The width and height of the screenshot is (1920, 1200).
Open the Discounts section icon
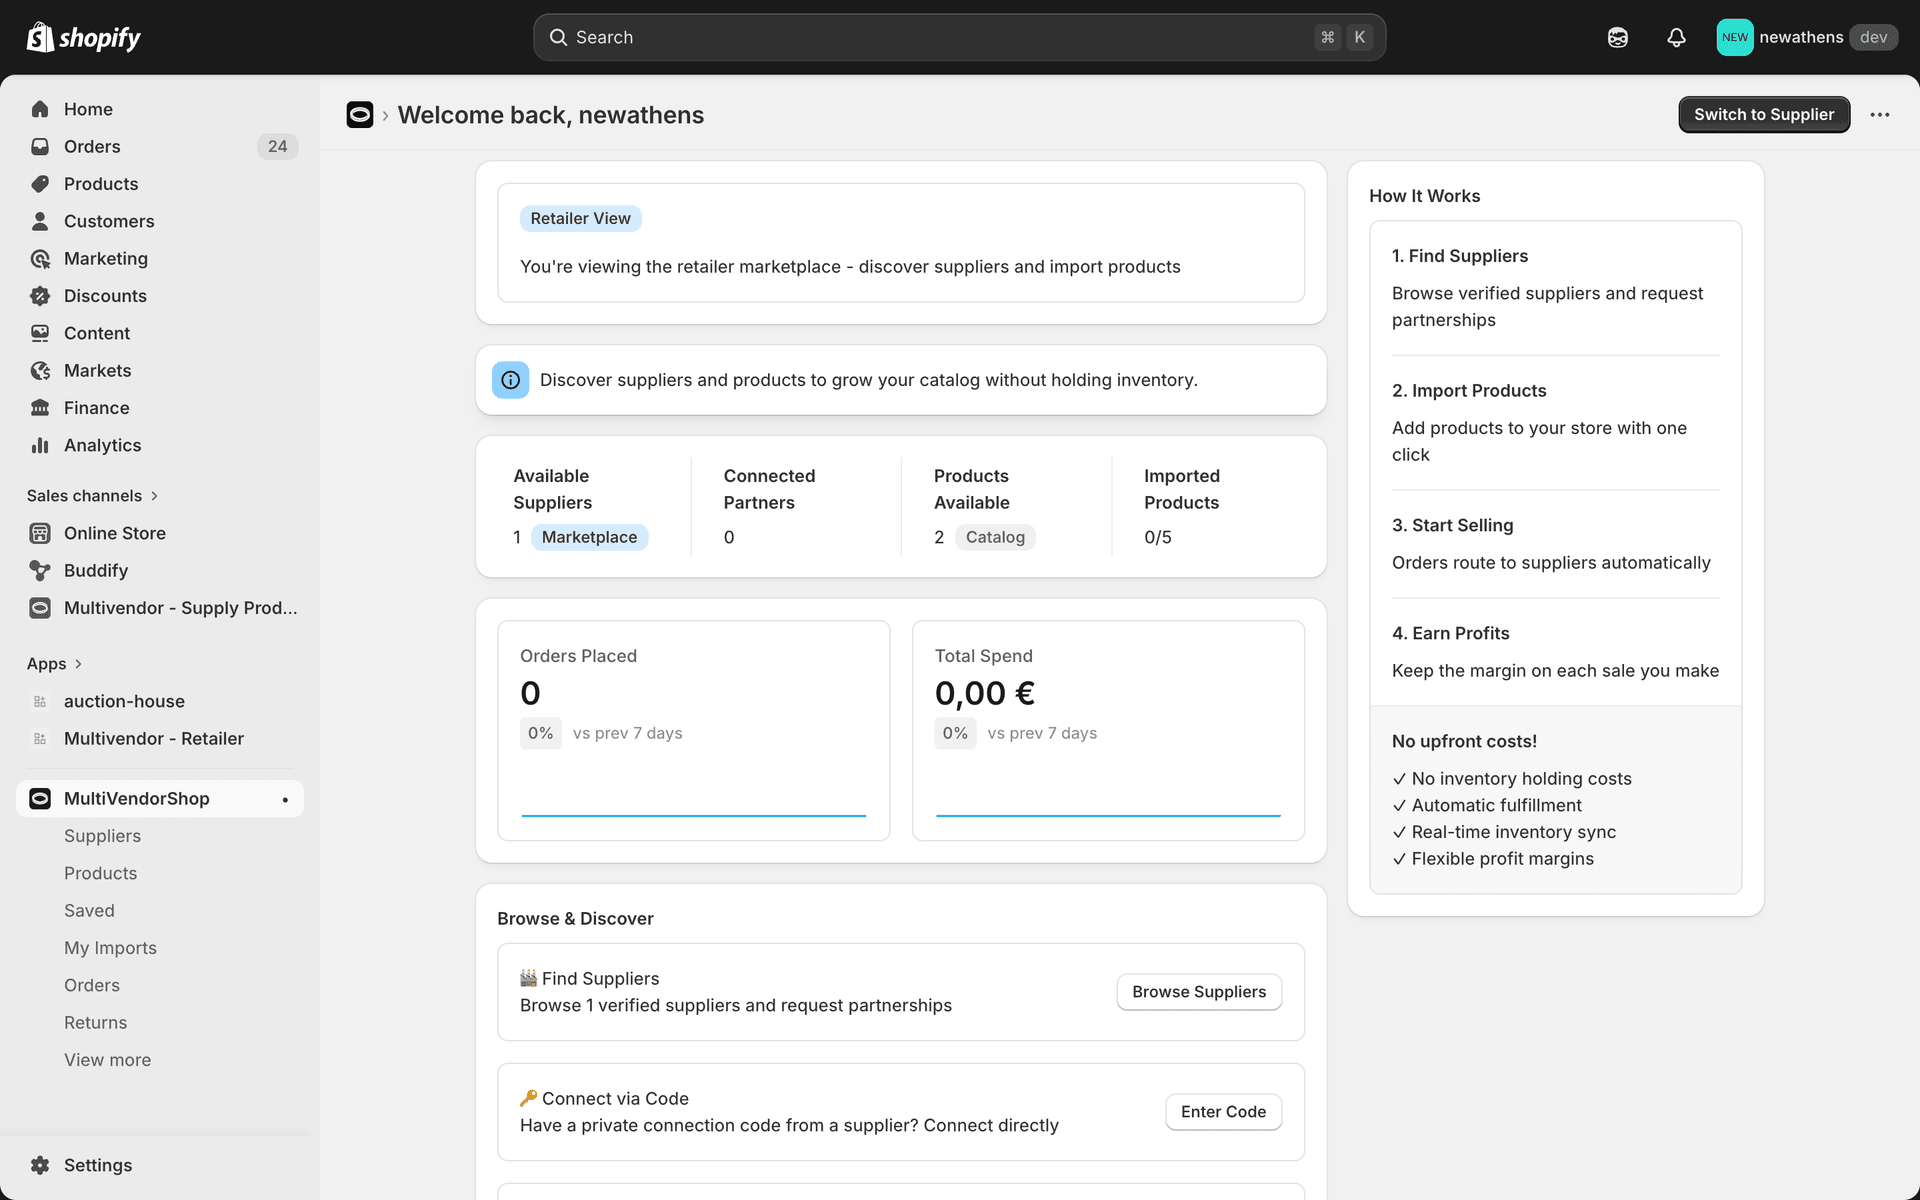[x=40, y=296]
